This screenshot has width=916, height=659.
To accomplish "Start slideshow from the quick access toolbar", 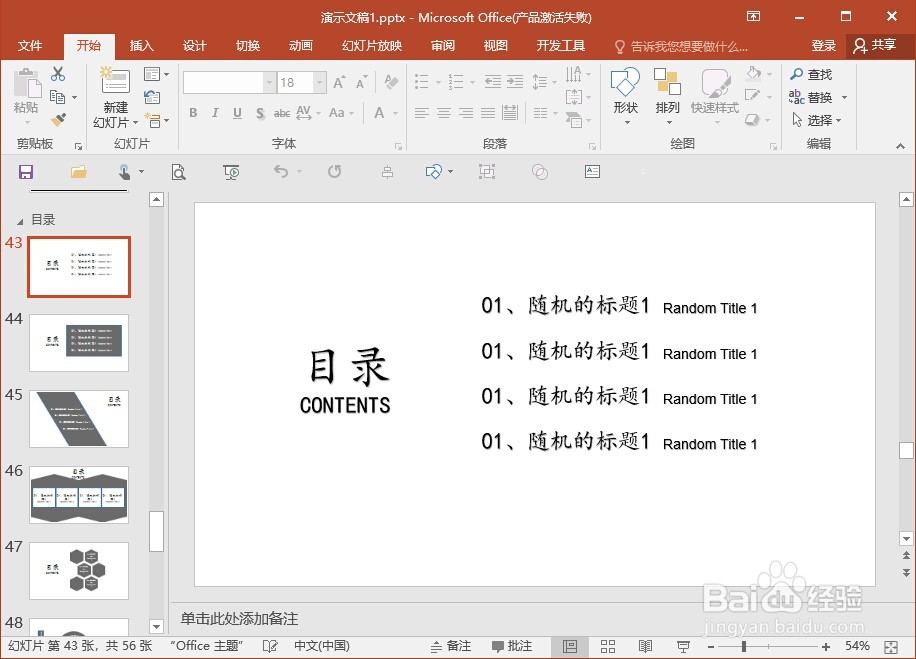I will click(232, 172).
